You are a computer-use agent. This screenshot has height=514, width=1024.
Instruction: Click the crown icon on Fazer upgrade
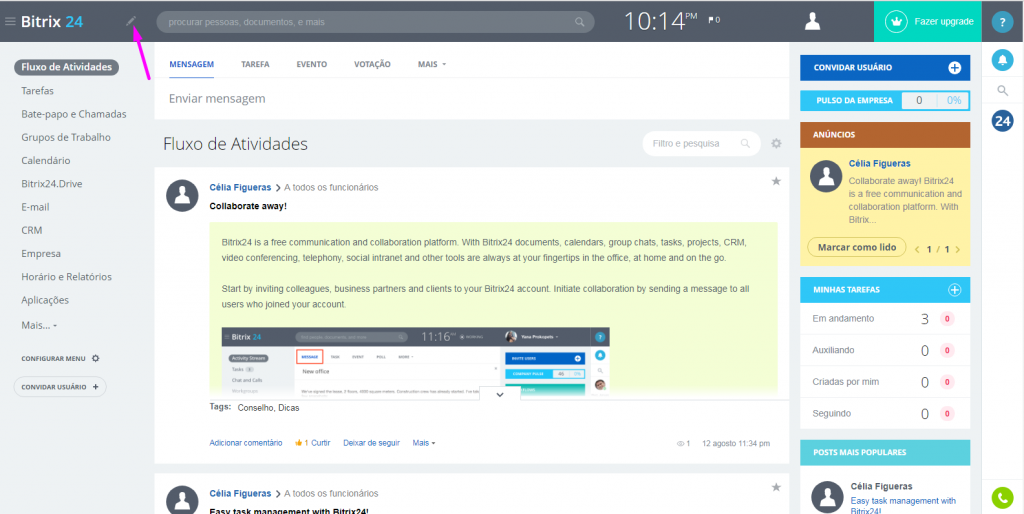[896, 22]
